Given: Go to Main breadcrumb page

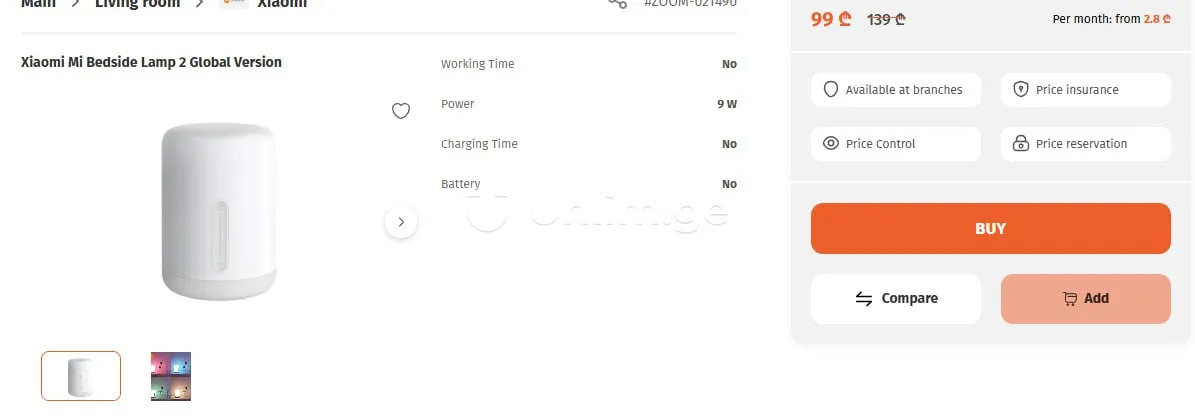Looking at the screenshot, I should [x=38, y=4].
